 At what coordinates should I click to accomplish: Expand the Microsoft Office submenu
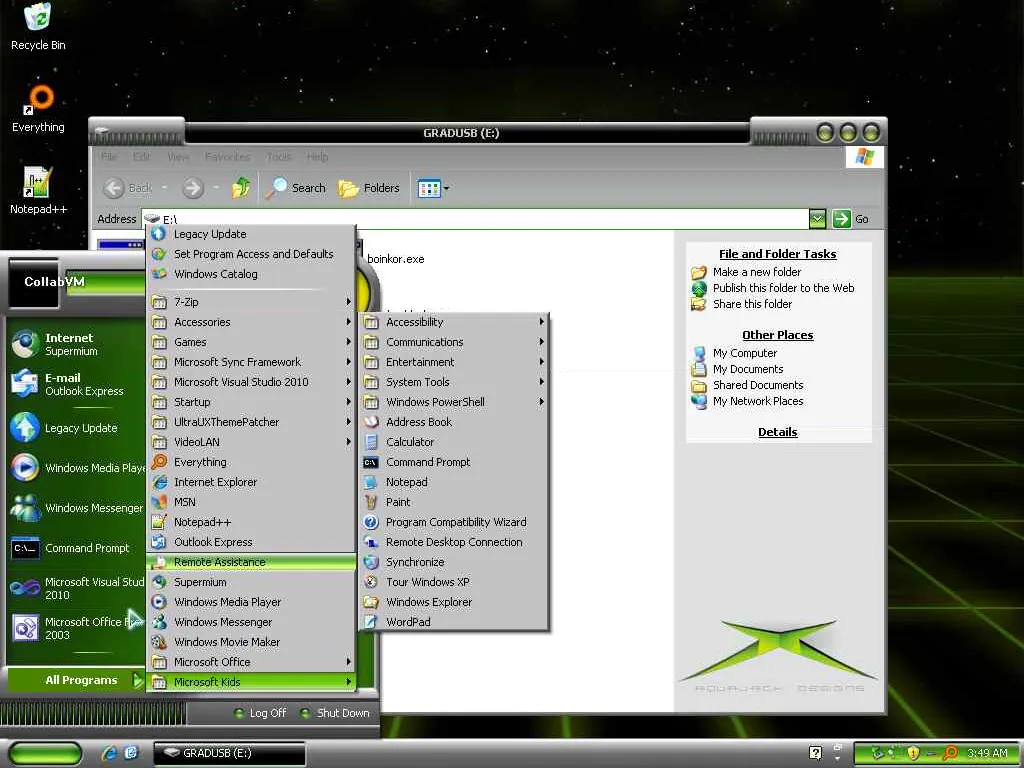[251, 662]
